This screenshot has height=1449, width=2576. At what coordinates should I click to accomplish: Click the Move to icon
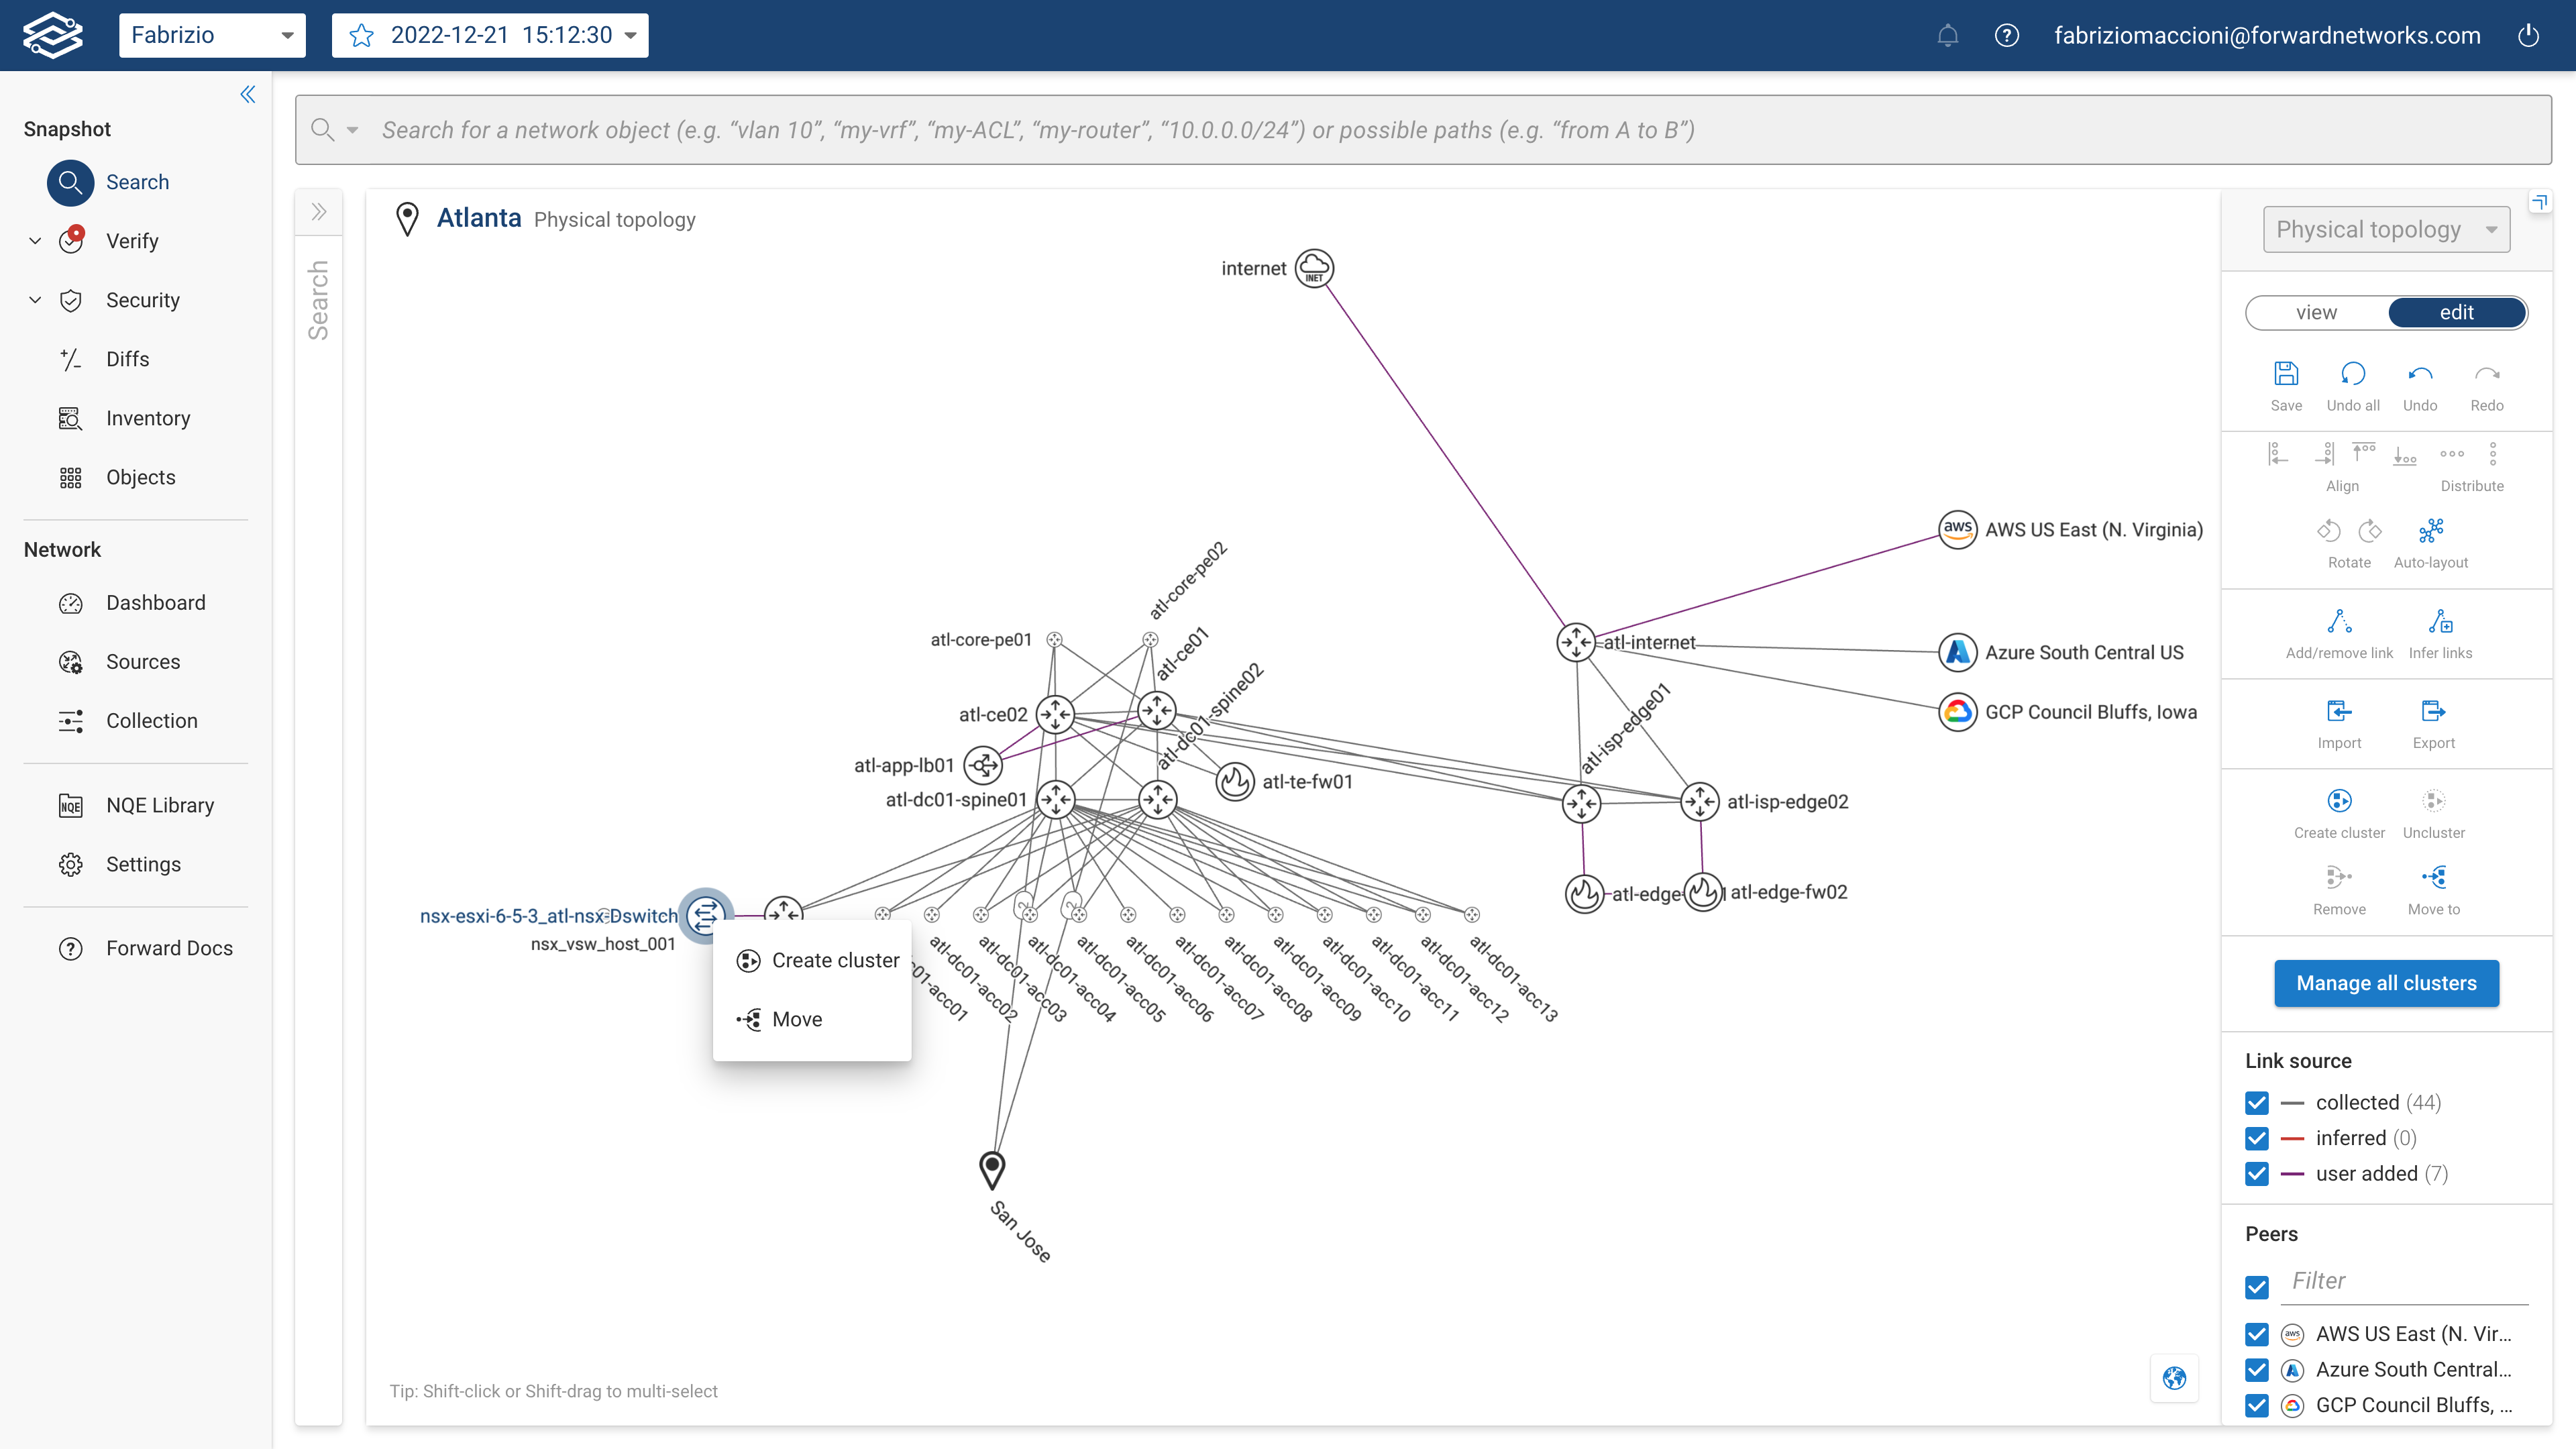[2433, 878]
